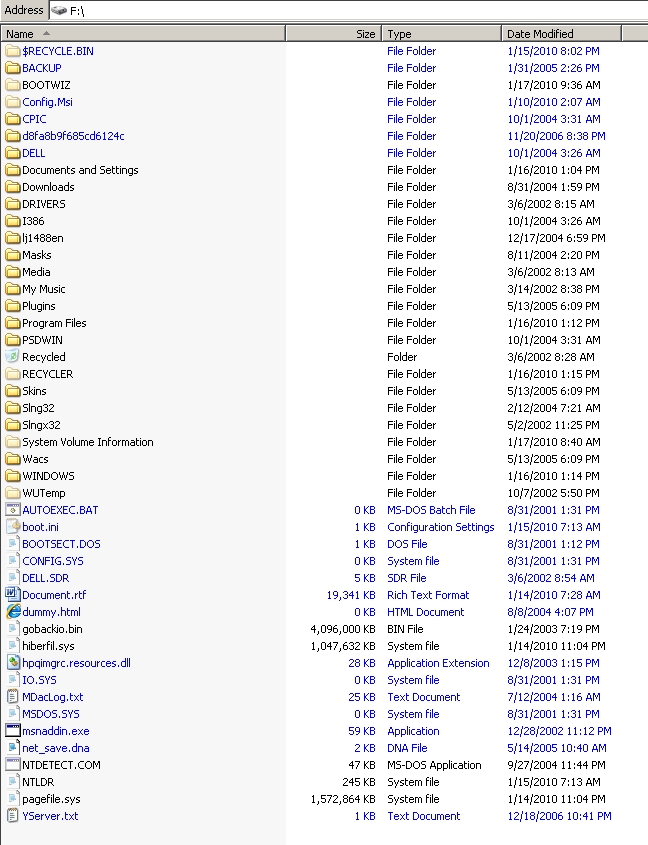Click the pagefile.sys file name

point(51,799)
